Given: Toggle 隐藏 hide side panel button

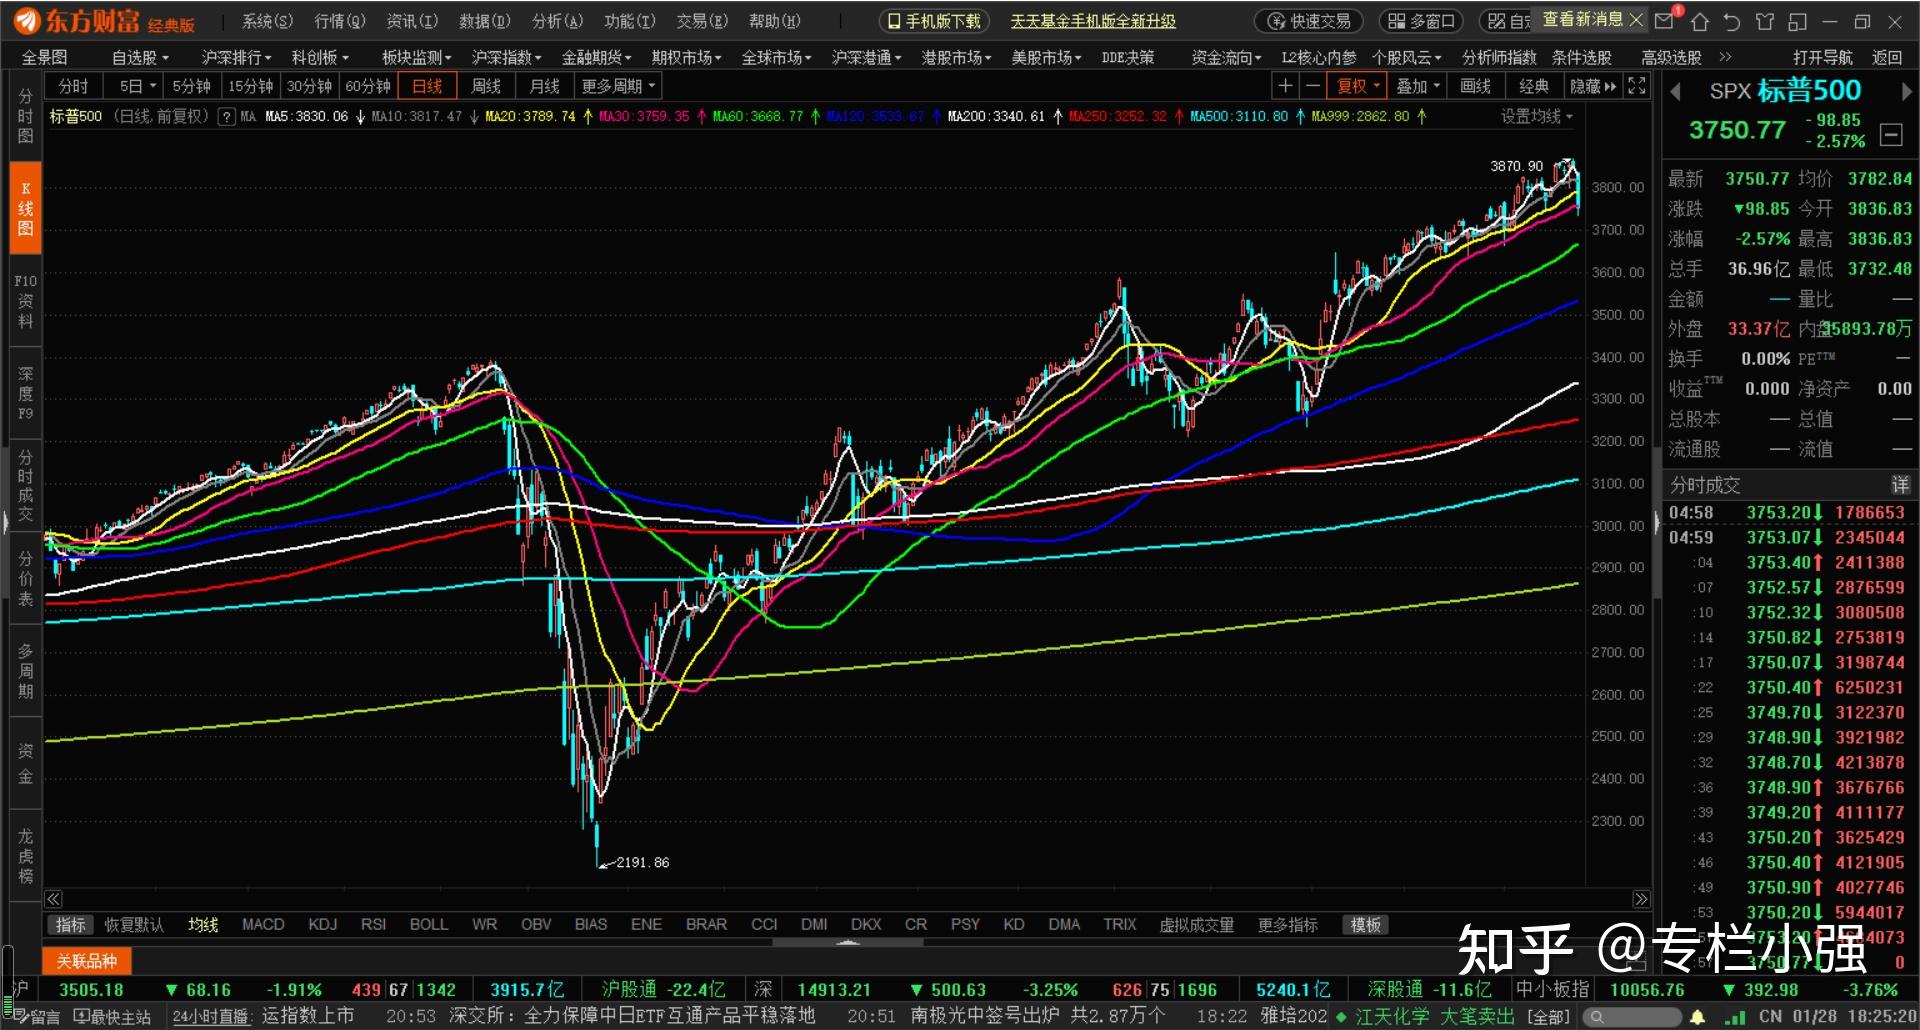Looking at the screenshot, I should [x=1593, y=86].
